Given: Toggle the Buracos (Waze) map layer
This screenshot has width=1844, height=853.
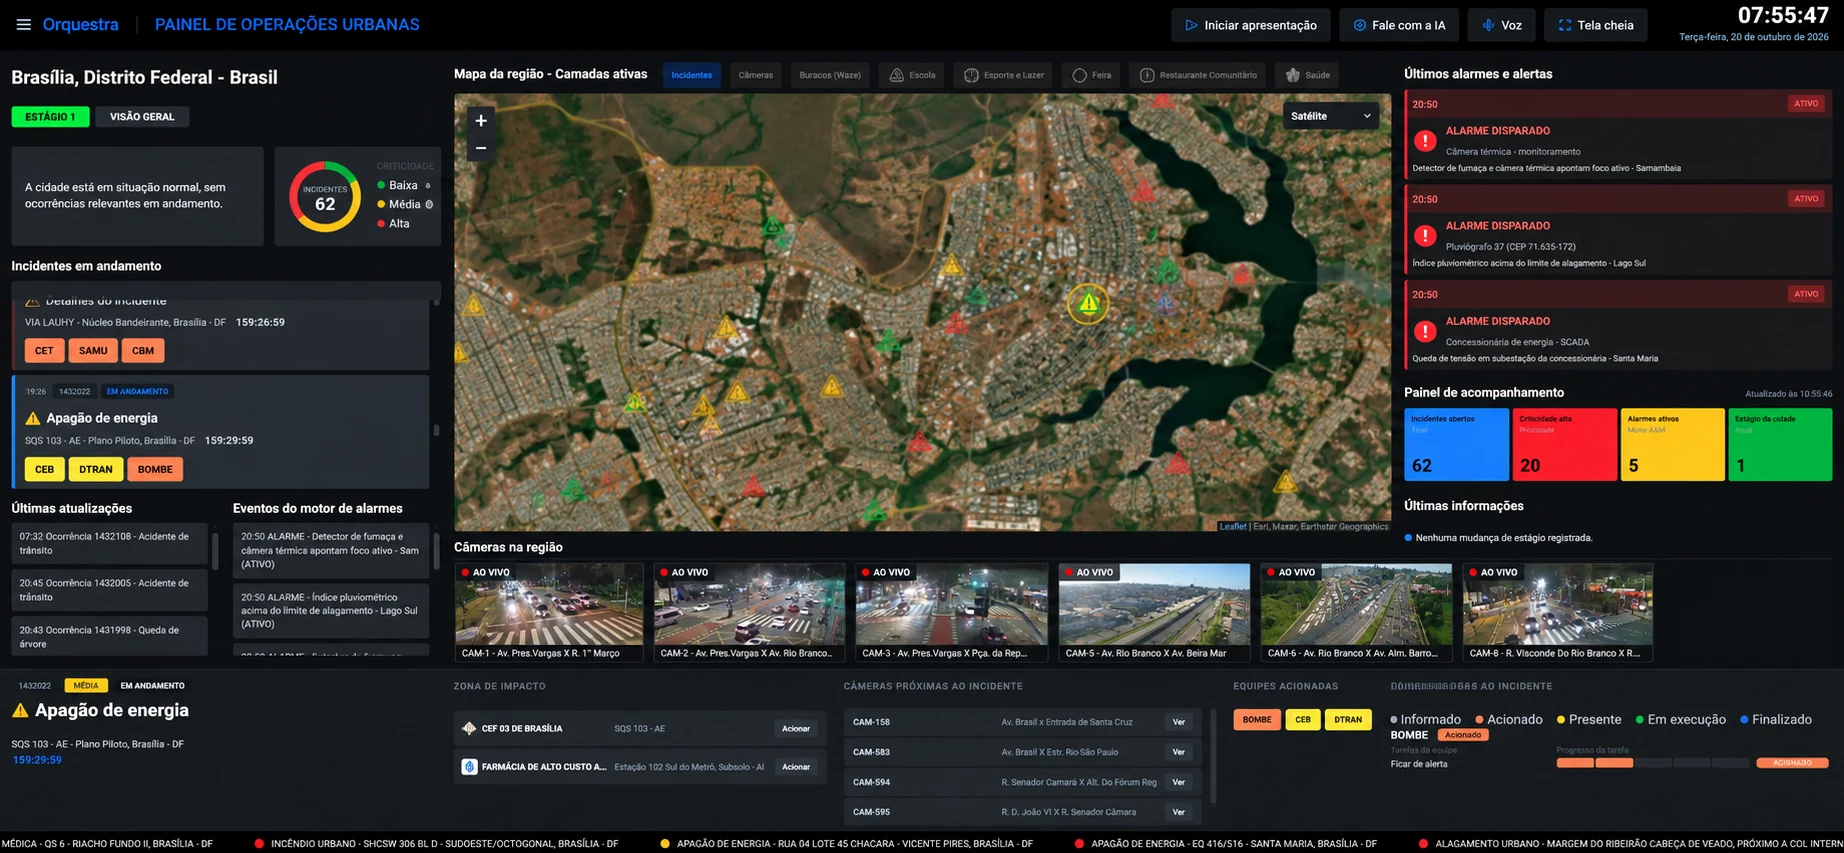Looking at the screenshot, I should (830, 75).
